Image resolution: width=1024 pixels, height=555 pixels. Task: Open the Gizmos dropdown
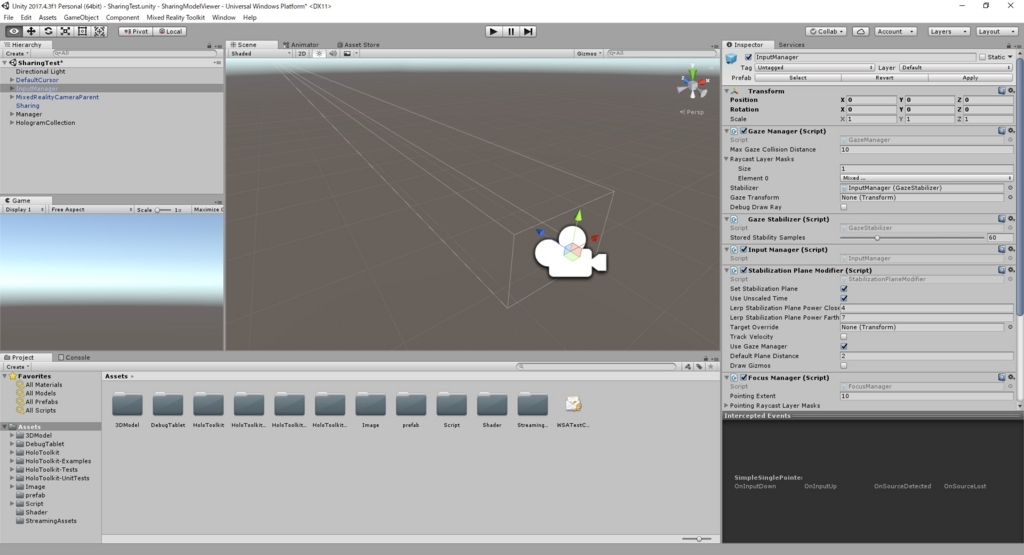pos(588,54)
